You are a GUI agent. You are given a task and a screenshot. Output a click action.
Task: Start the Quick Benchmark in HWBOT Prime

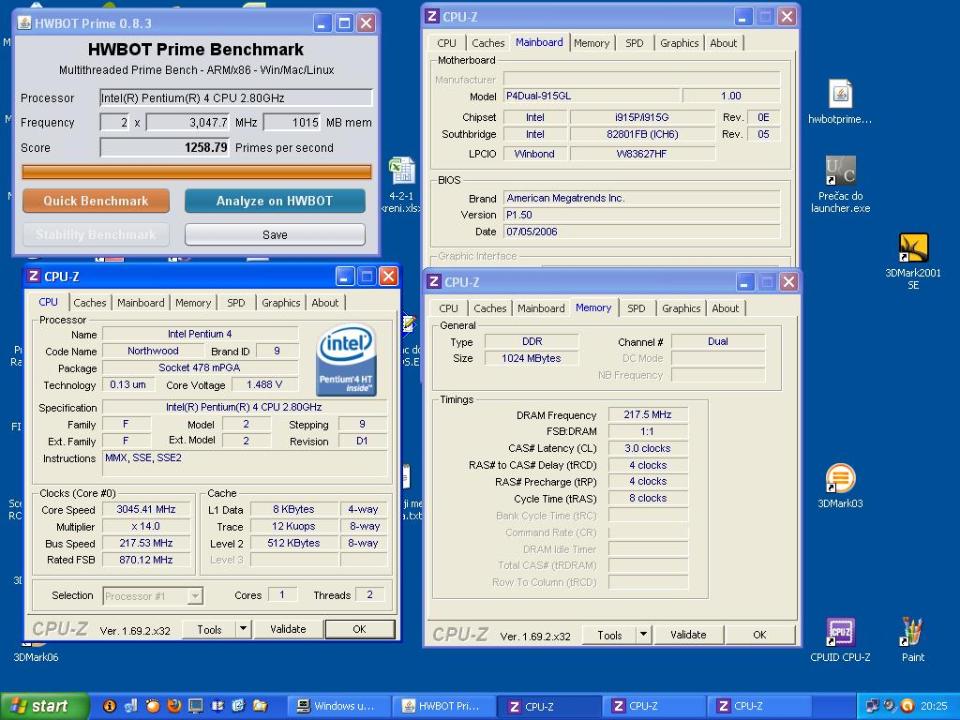(96, 201)
